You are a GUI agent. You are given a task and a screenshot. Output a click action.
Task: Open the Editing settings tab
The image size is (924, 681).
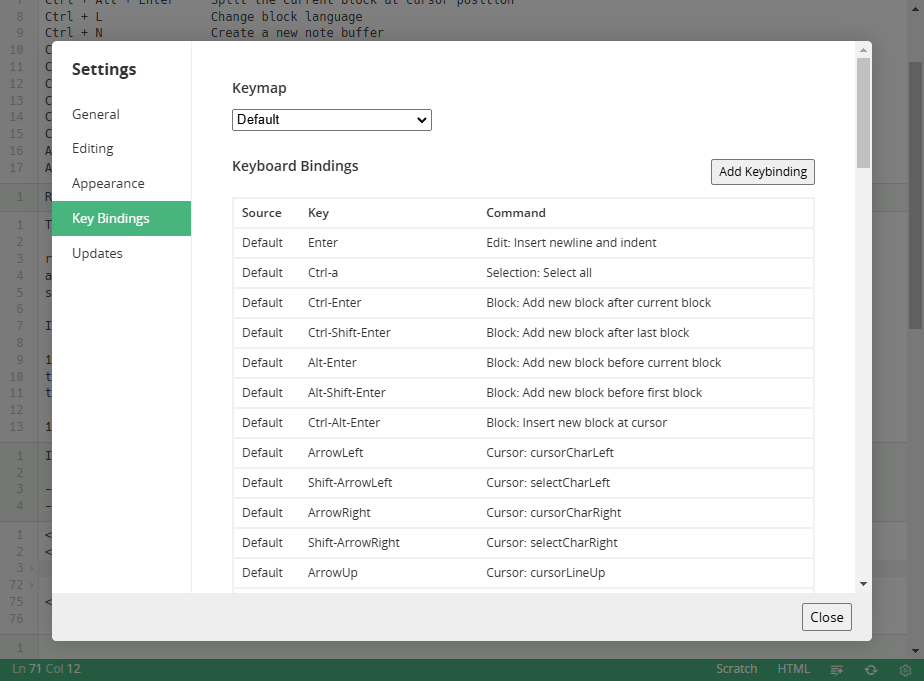pos(93,149)
